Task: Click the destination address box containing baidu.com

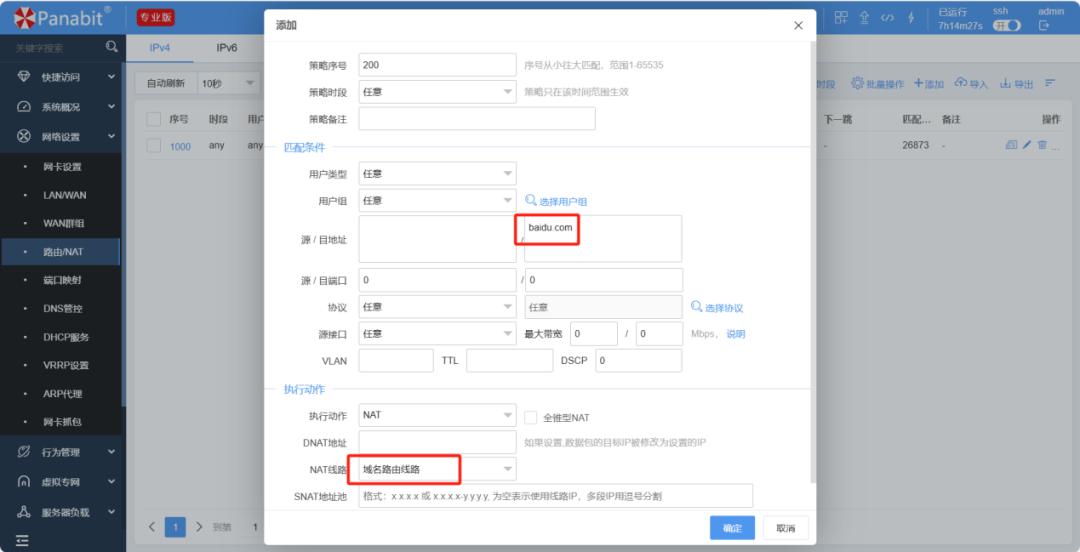Action: click(603, 238)
